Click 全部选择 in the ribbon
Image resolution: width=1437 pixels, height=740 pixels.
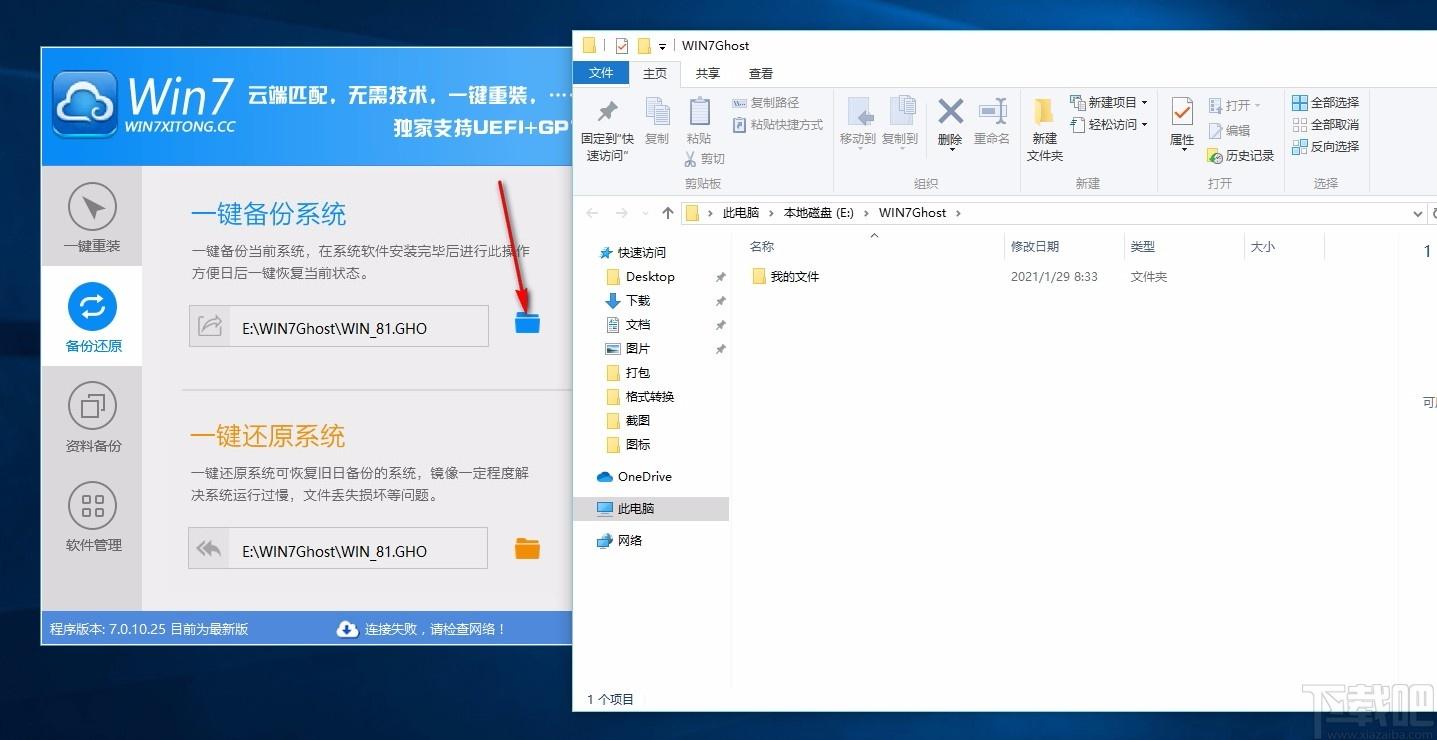pyautogui.click(x=1326, y=103)
